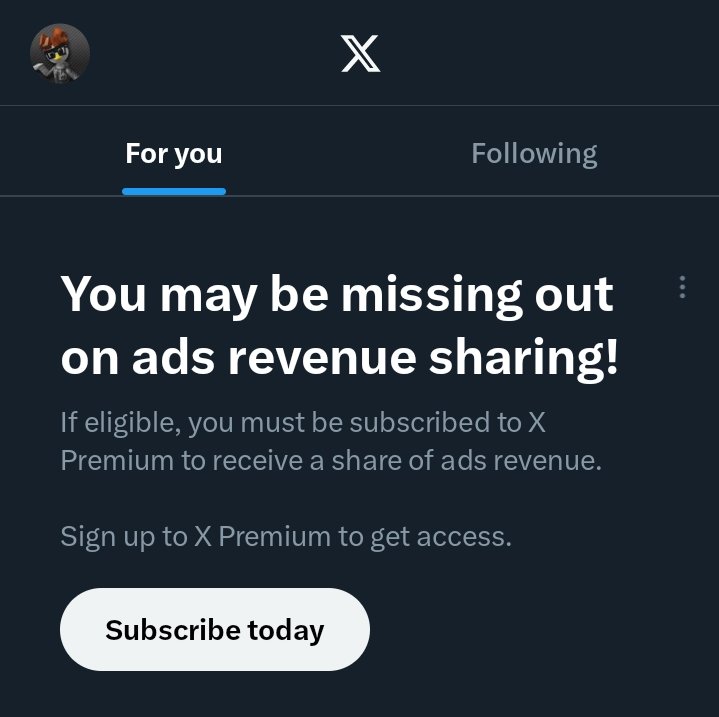Open the profile avatar account menu
The height and width of the screenshot is (717, 719).
coord(60,53)
